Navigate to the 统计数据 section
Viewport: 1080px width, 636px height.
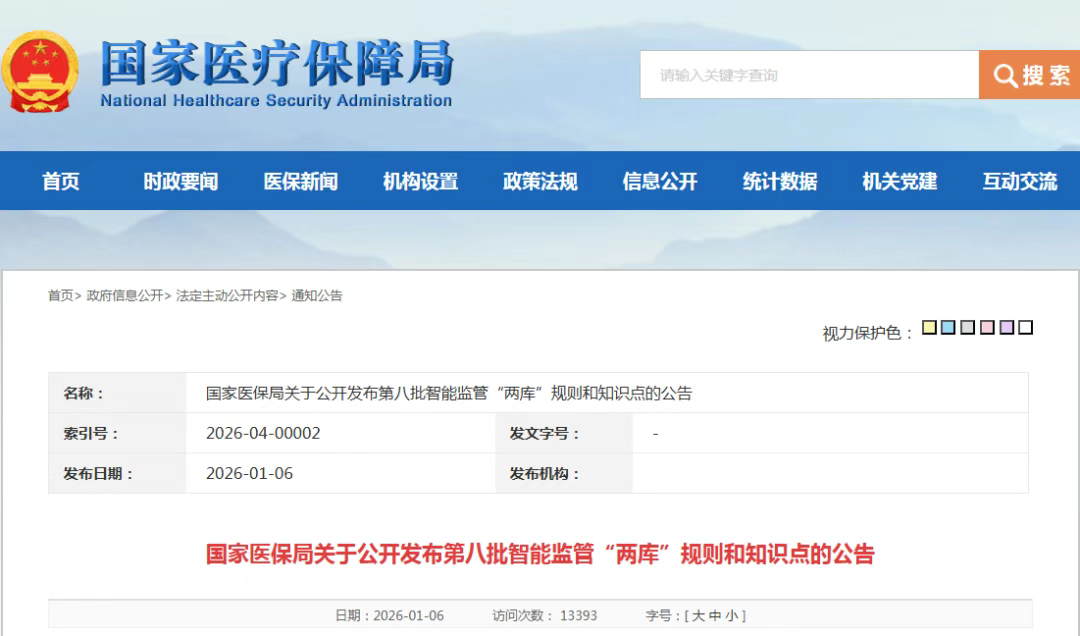click(780, 181)
